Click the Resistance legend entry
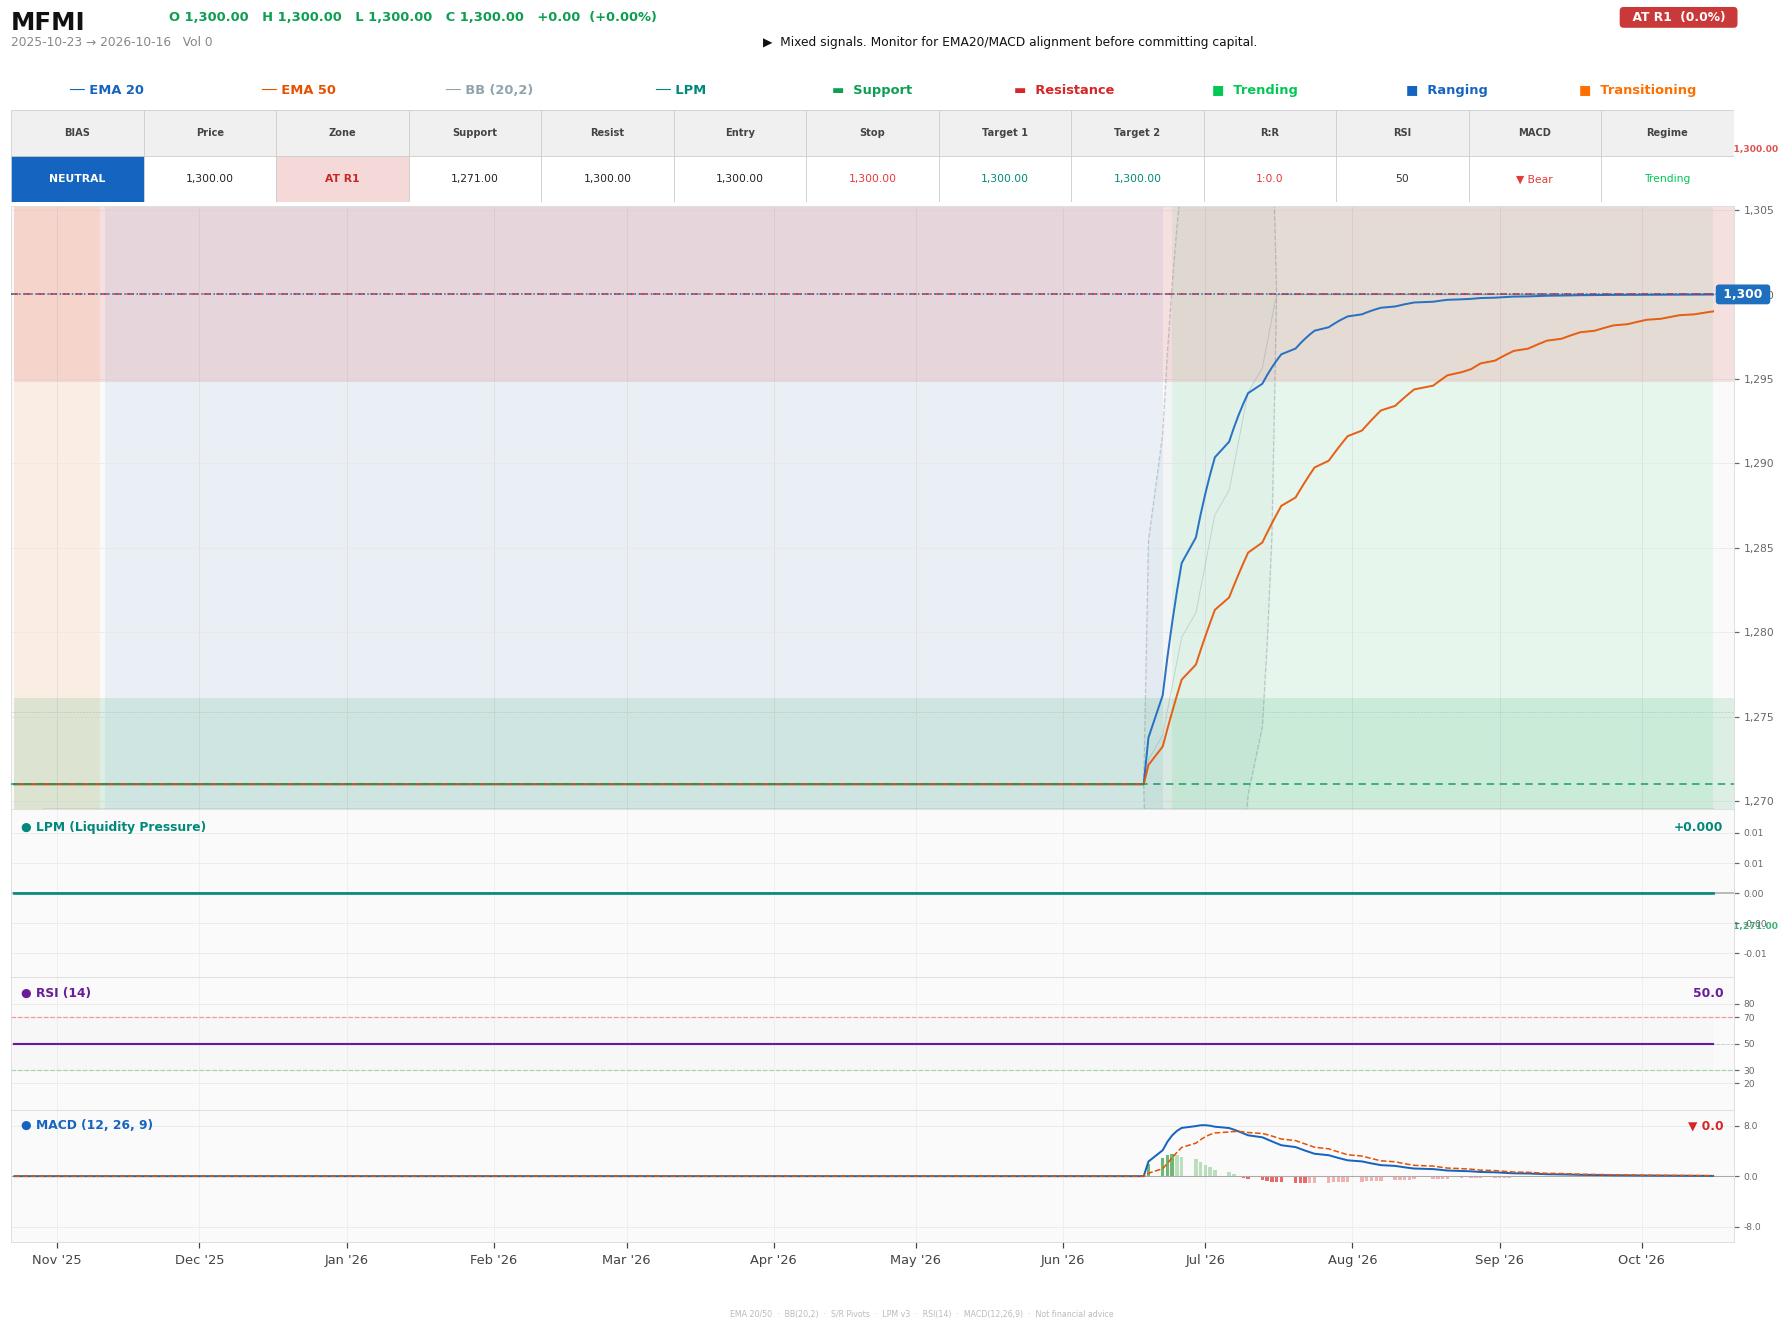The image size is (1792, 1330). pos(1064,90)
